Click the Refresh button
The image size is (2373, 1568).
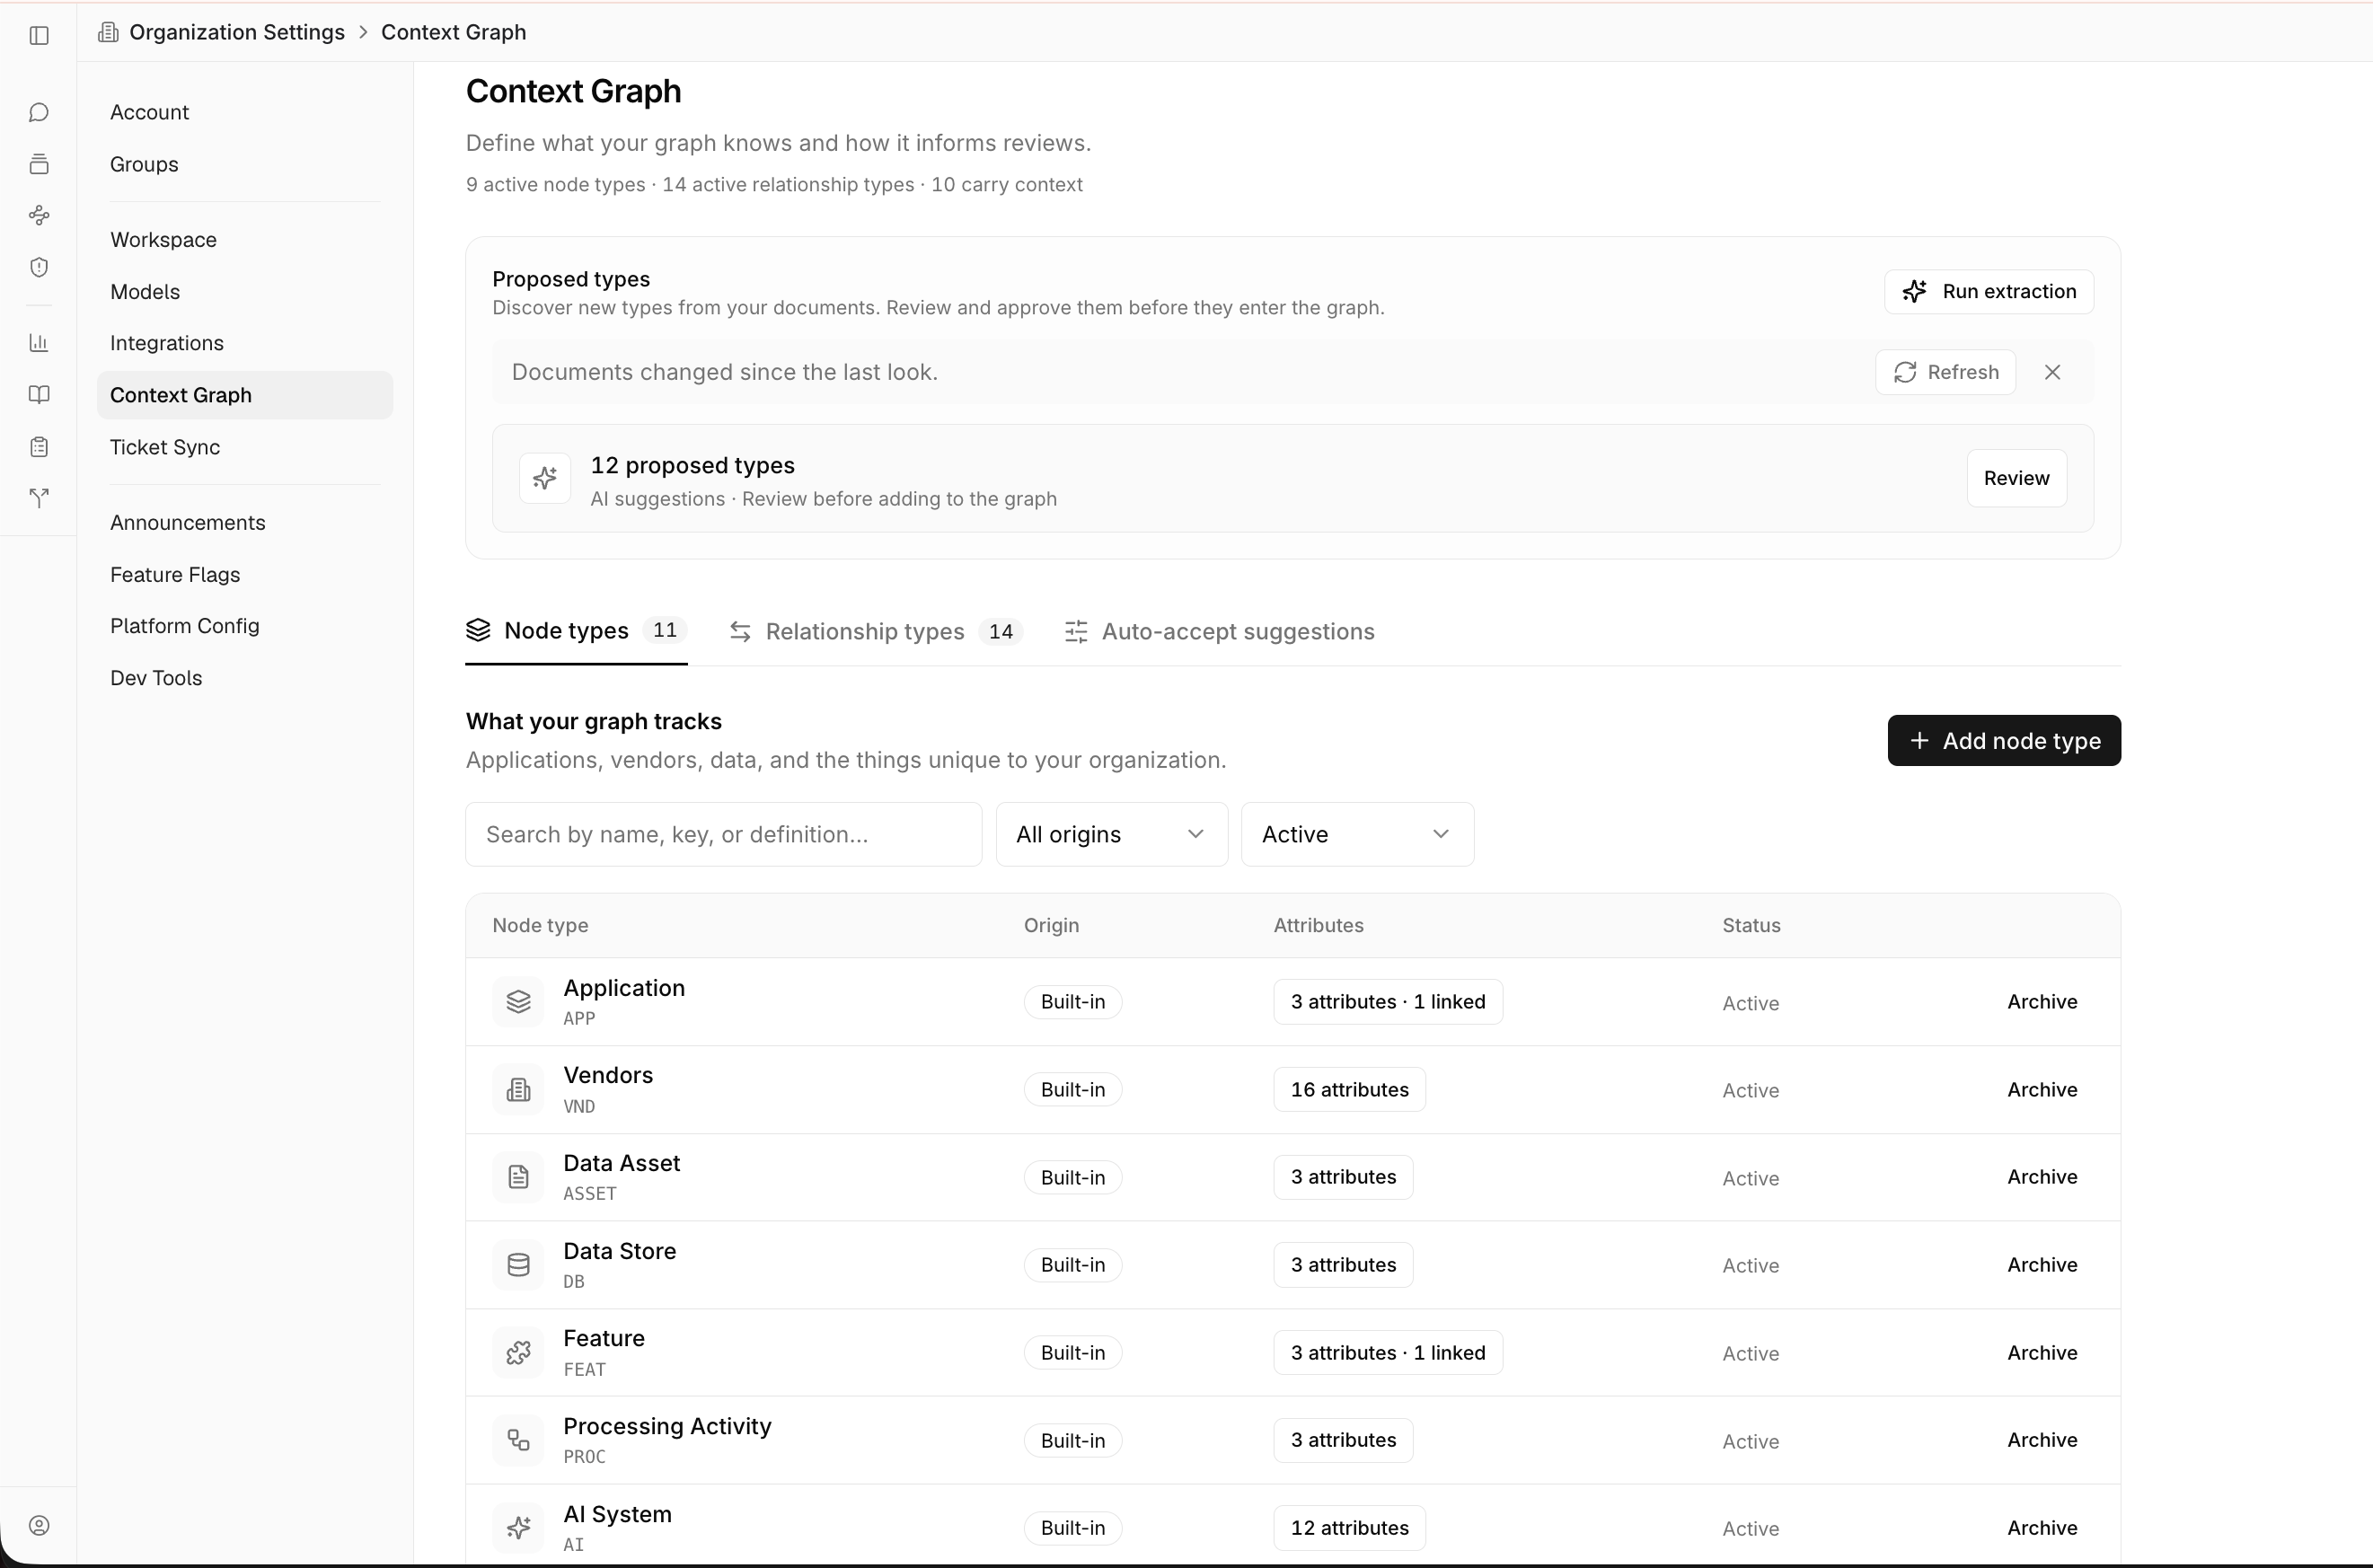(x=1945, y=372)
